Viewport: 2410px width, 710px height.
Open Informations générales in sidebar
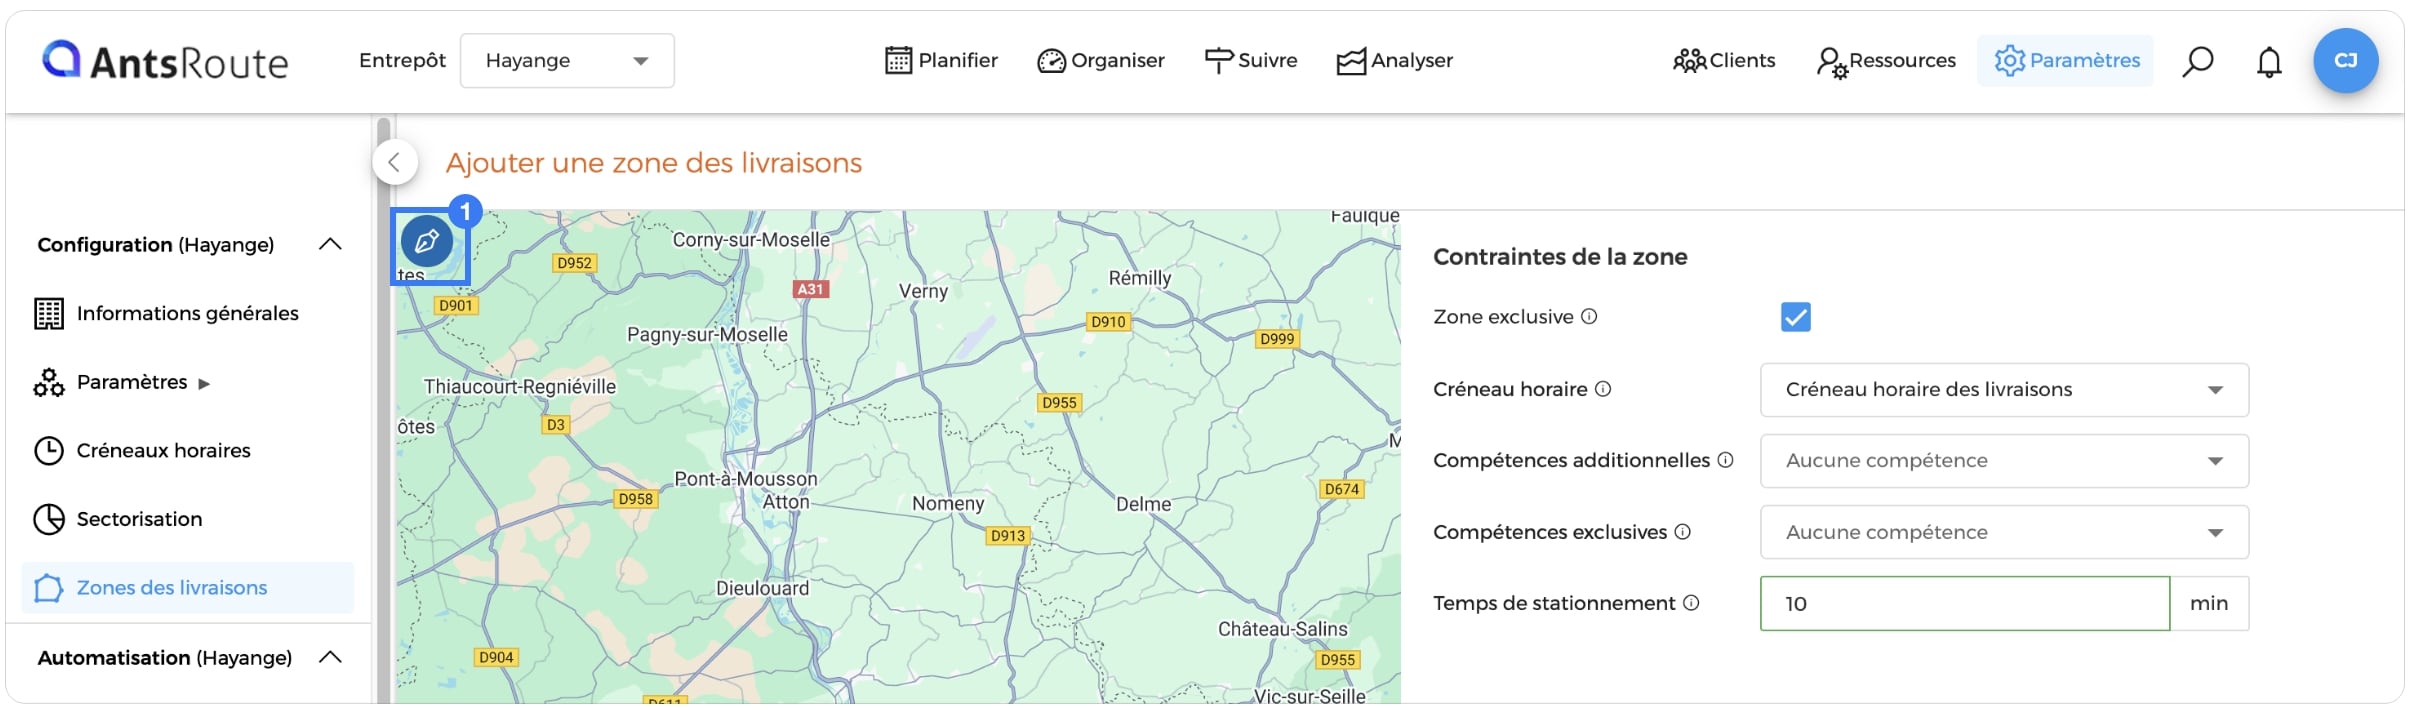187,313
